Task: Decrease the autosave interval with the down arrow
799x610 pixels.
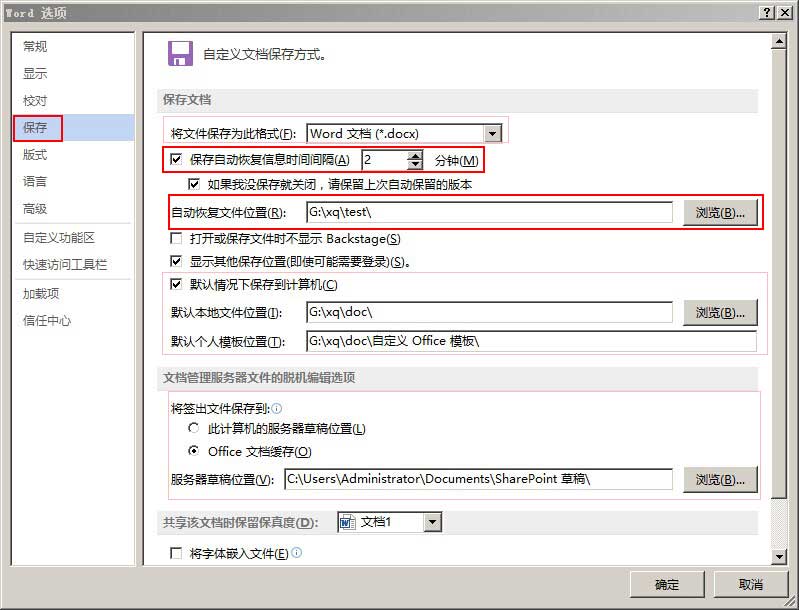Action: pyautogui.click(x=415, y=165)
